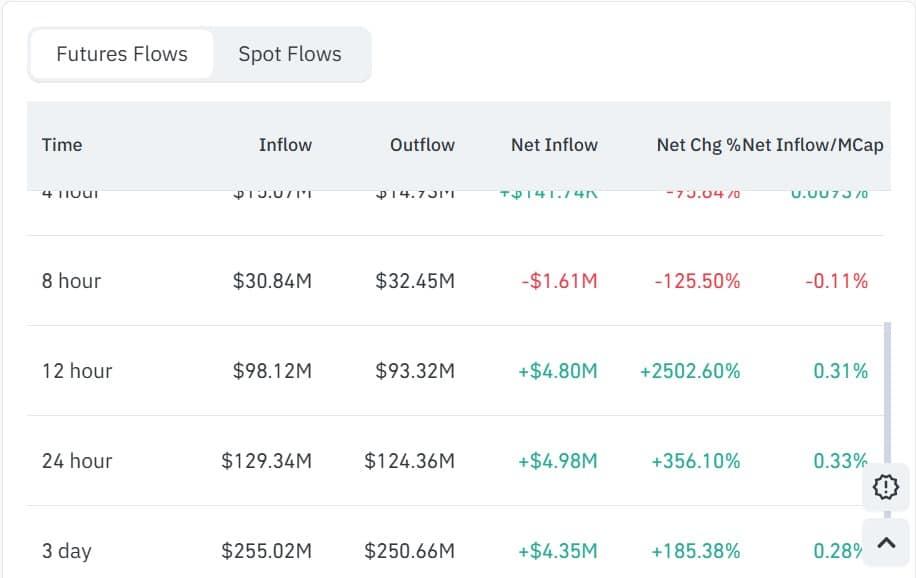This screenshot has height=578, width=916.
Task: Select the 24 hour time row
Action: coord(76,461)
